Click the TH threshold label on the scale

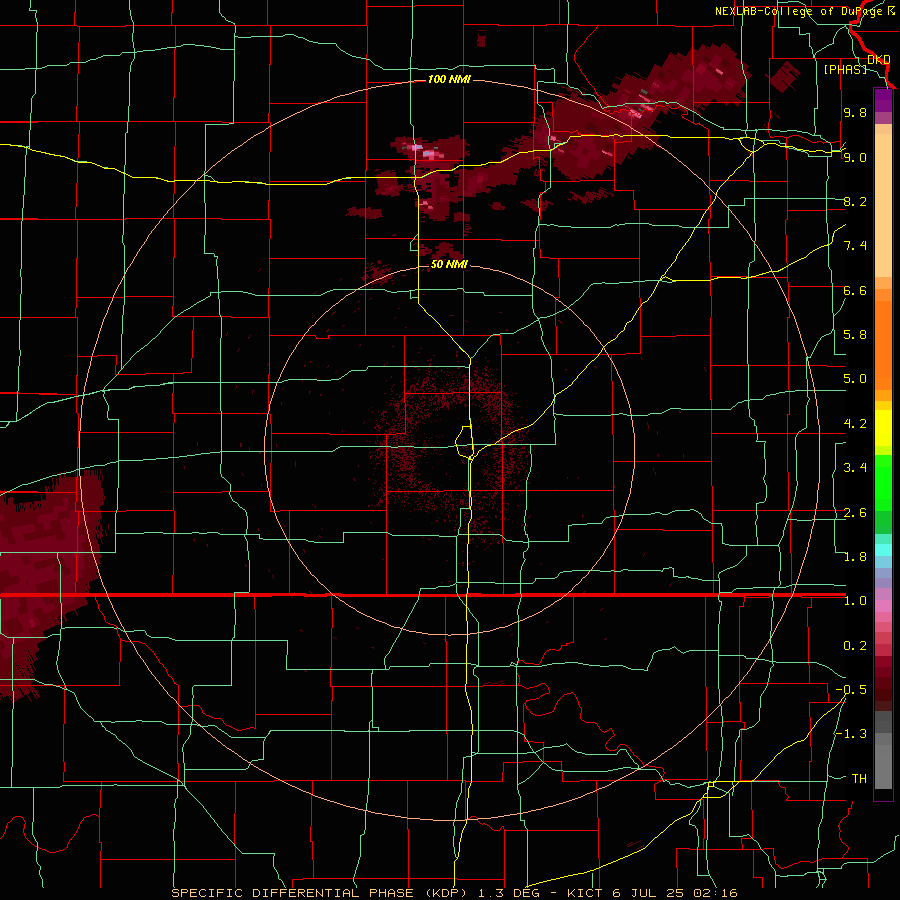click(x=859, y=779)
